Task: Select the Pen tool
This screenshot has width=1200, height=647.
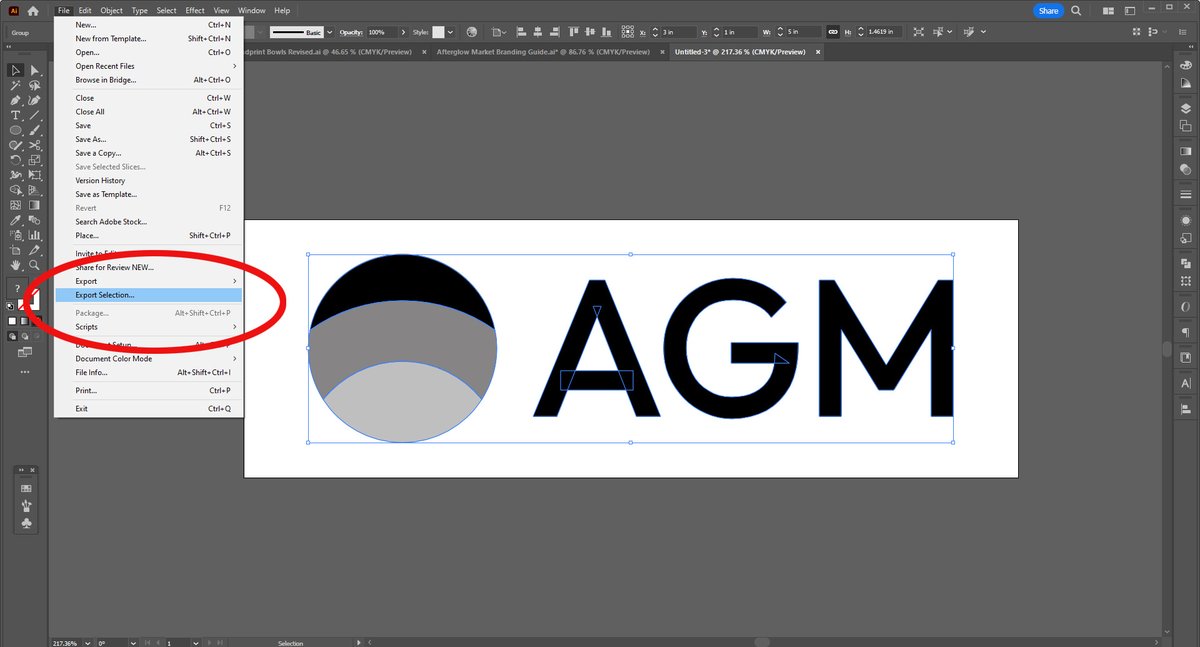Action: point(16,100)
